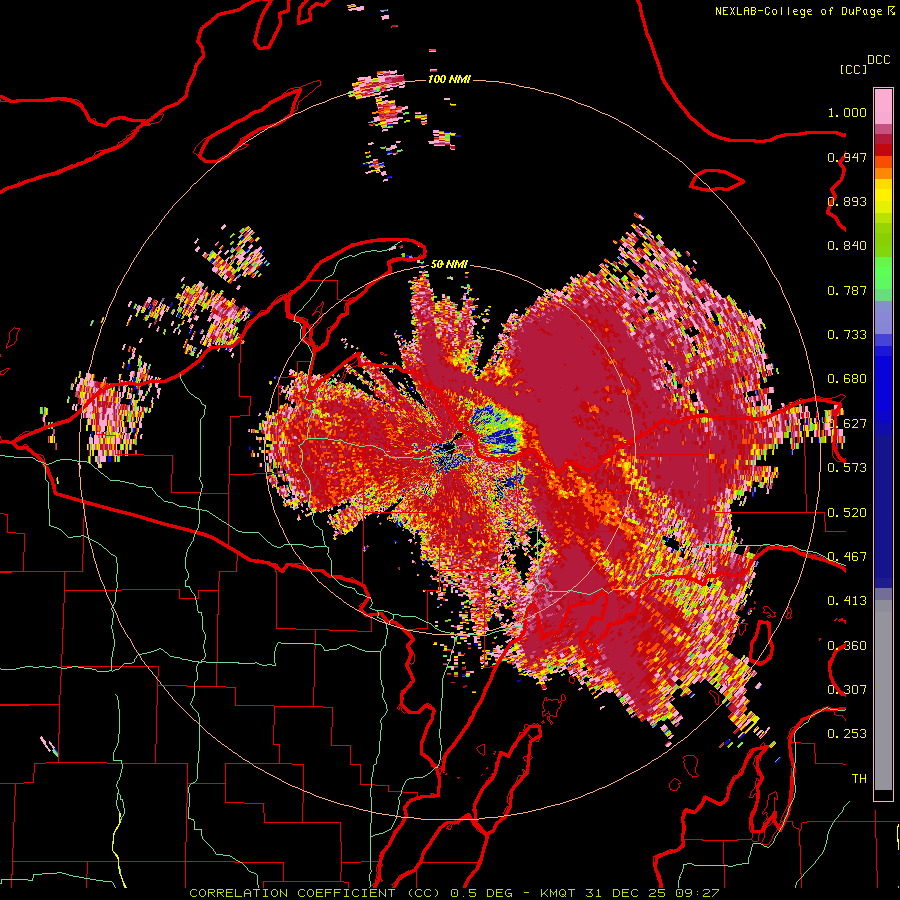Select the 0.733 scale value
This screenshot has width=900, height=900.
[x=847, y=335]
